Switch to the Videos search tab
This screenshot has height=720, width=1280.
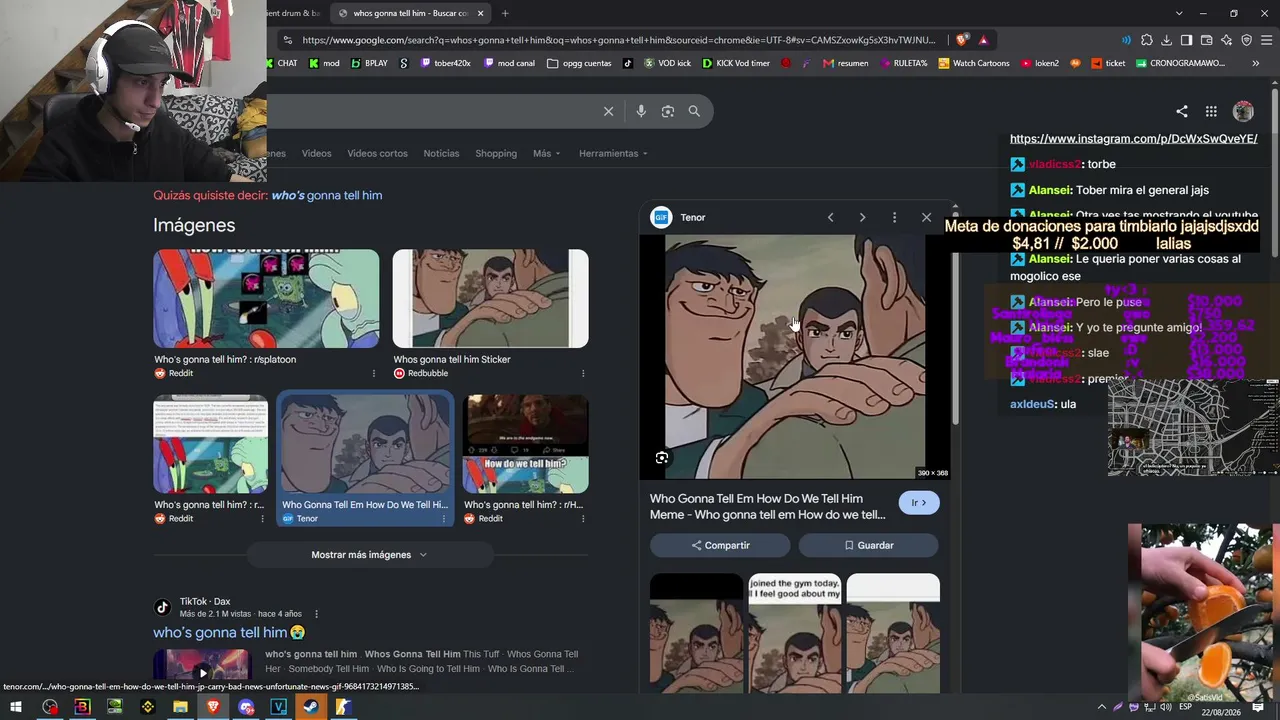point(317,153)
